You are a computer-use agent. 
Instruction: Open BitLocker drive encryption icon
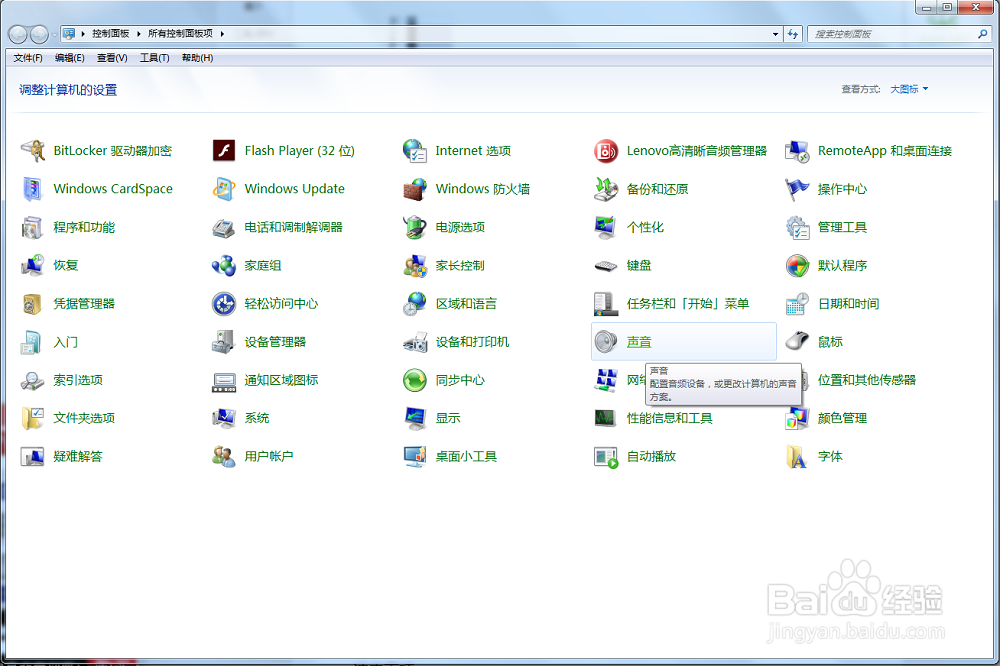point(33,151)
